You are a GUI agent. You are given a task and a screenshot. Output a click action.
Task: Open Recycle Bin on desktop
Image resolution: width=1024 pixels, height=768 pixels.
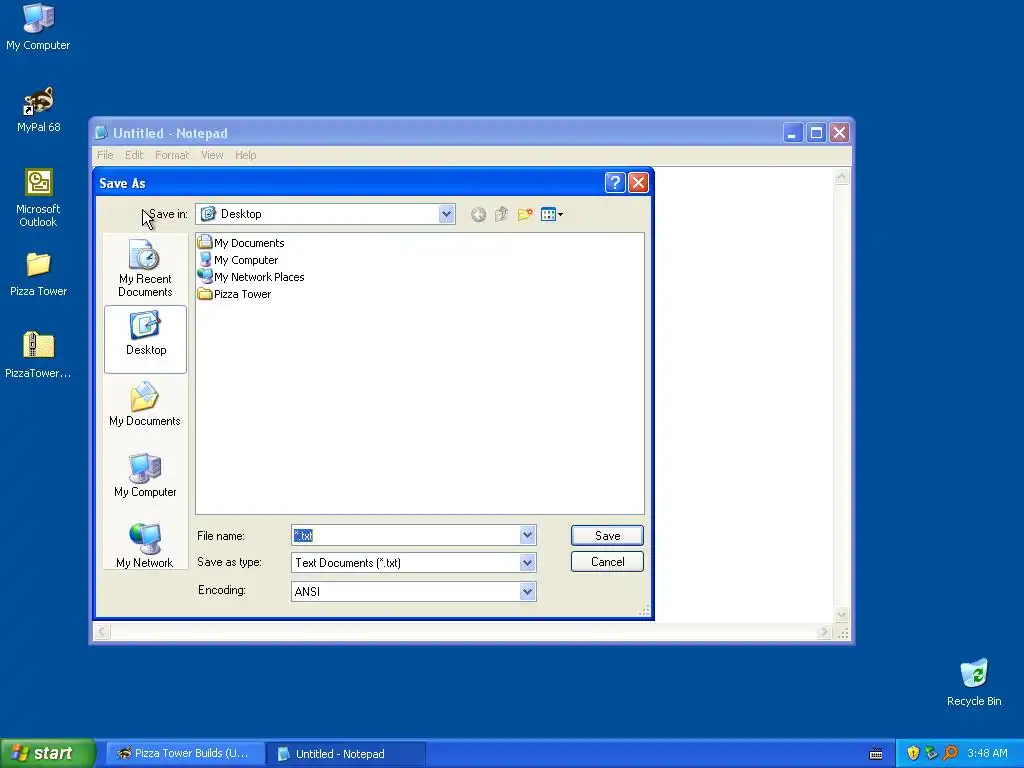pyautogui.click(x=974, y=682)
